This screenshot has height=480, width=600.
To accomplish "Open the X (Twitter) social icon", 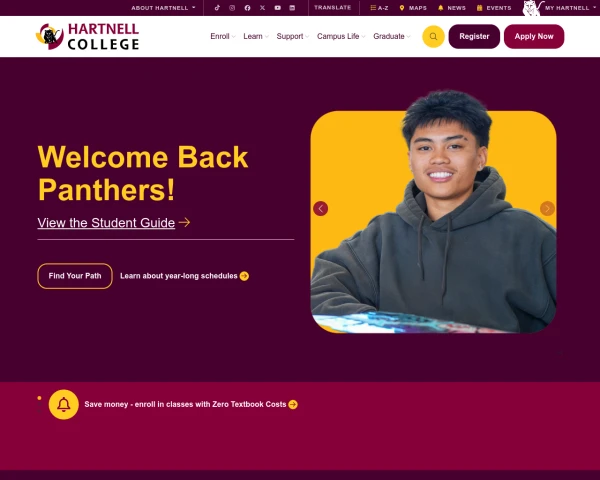I will (x=262, y=8).
